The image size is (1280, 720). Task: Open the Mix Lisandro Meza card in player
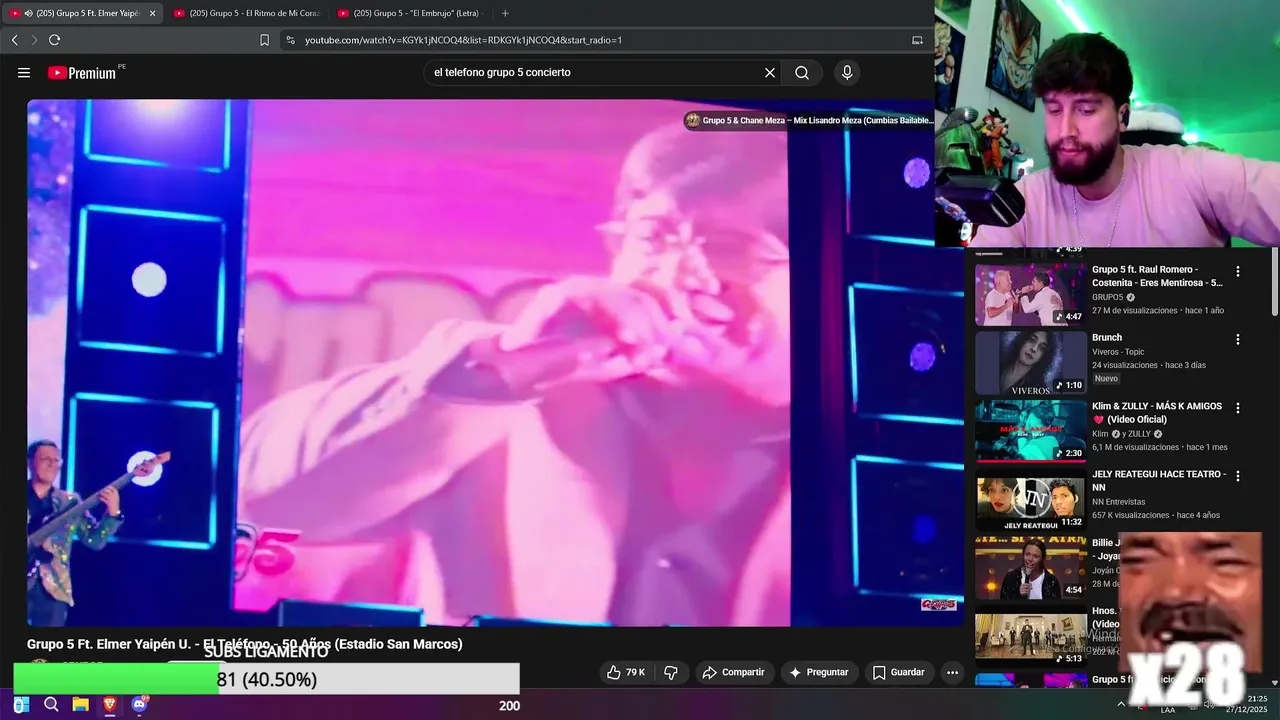click(x=809, y=120)
